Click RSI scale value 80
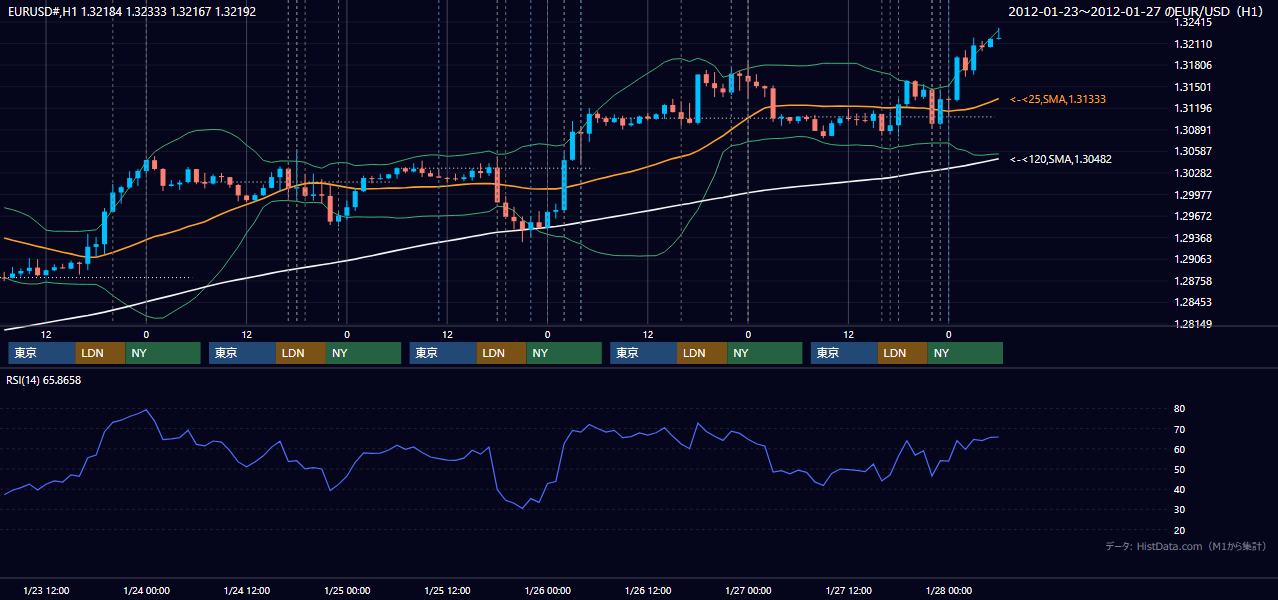 coord(1180,409)
